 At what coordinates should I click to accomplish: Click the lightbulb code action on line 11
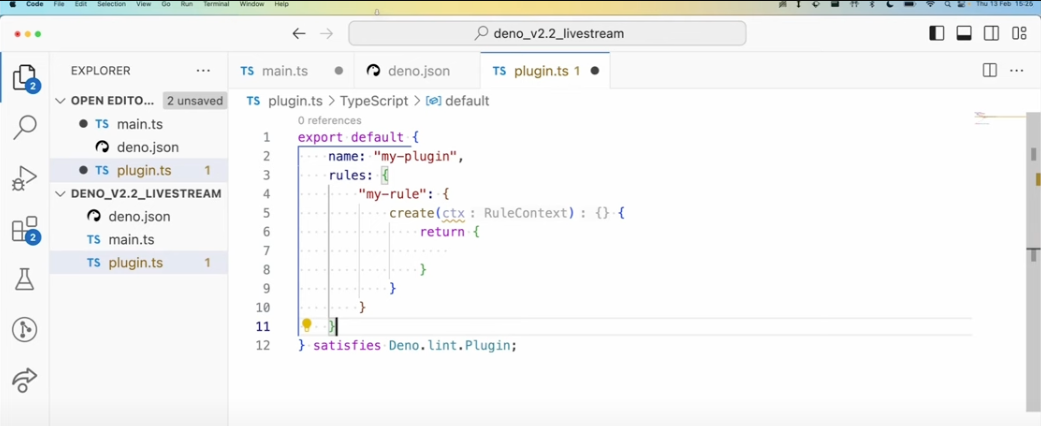[x=307, y=325]
